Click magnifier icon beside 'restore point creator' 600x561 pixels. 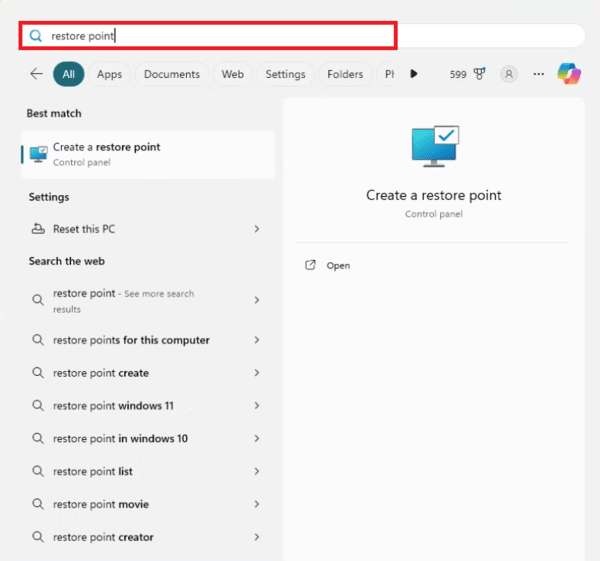[38, 537]
